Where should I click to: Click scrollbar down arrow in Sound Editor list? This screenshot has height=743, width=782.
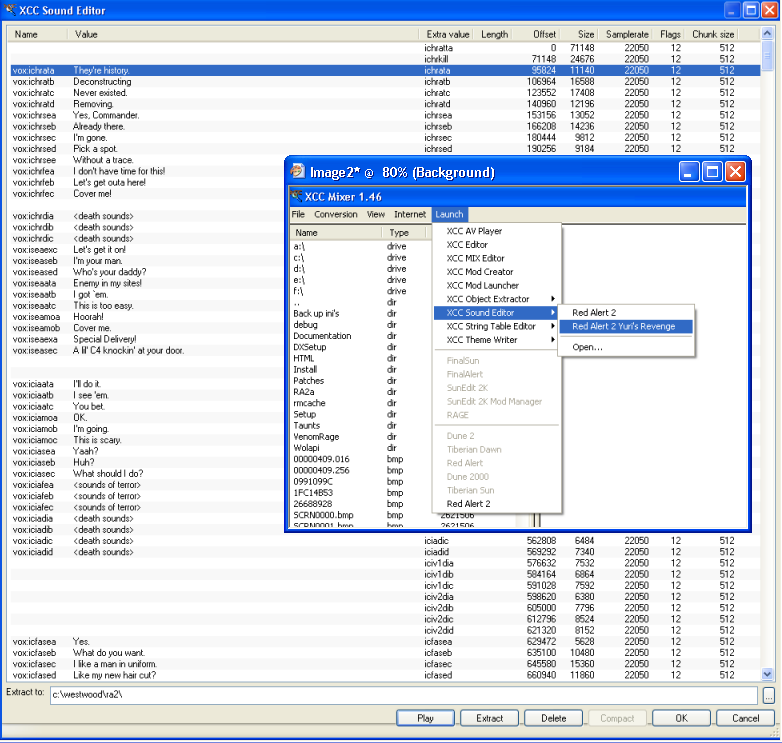click(768, 674)
